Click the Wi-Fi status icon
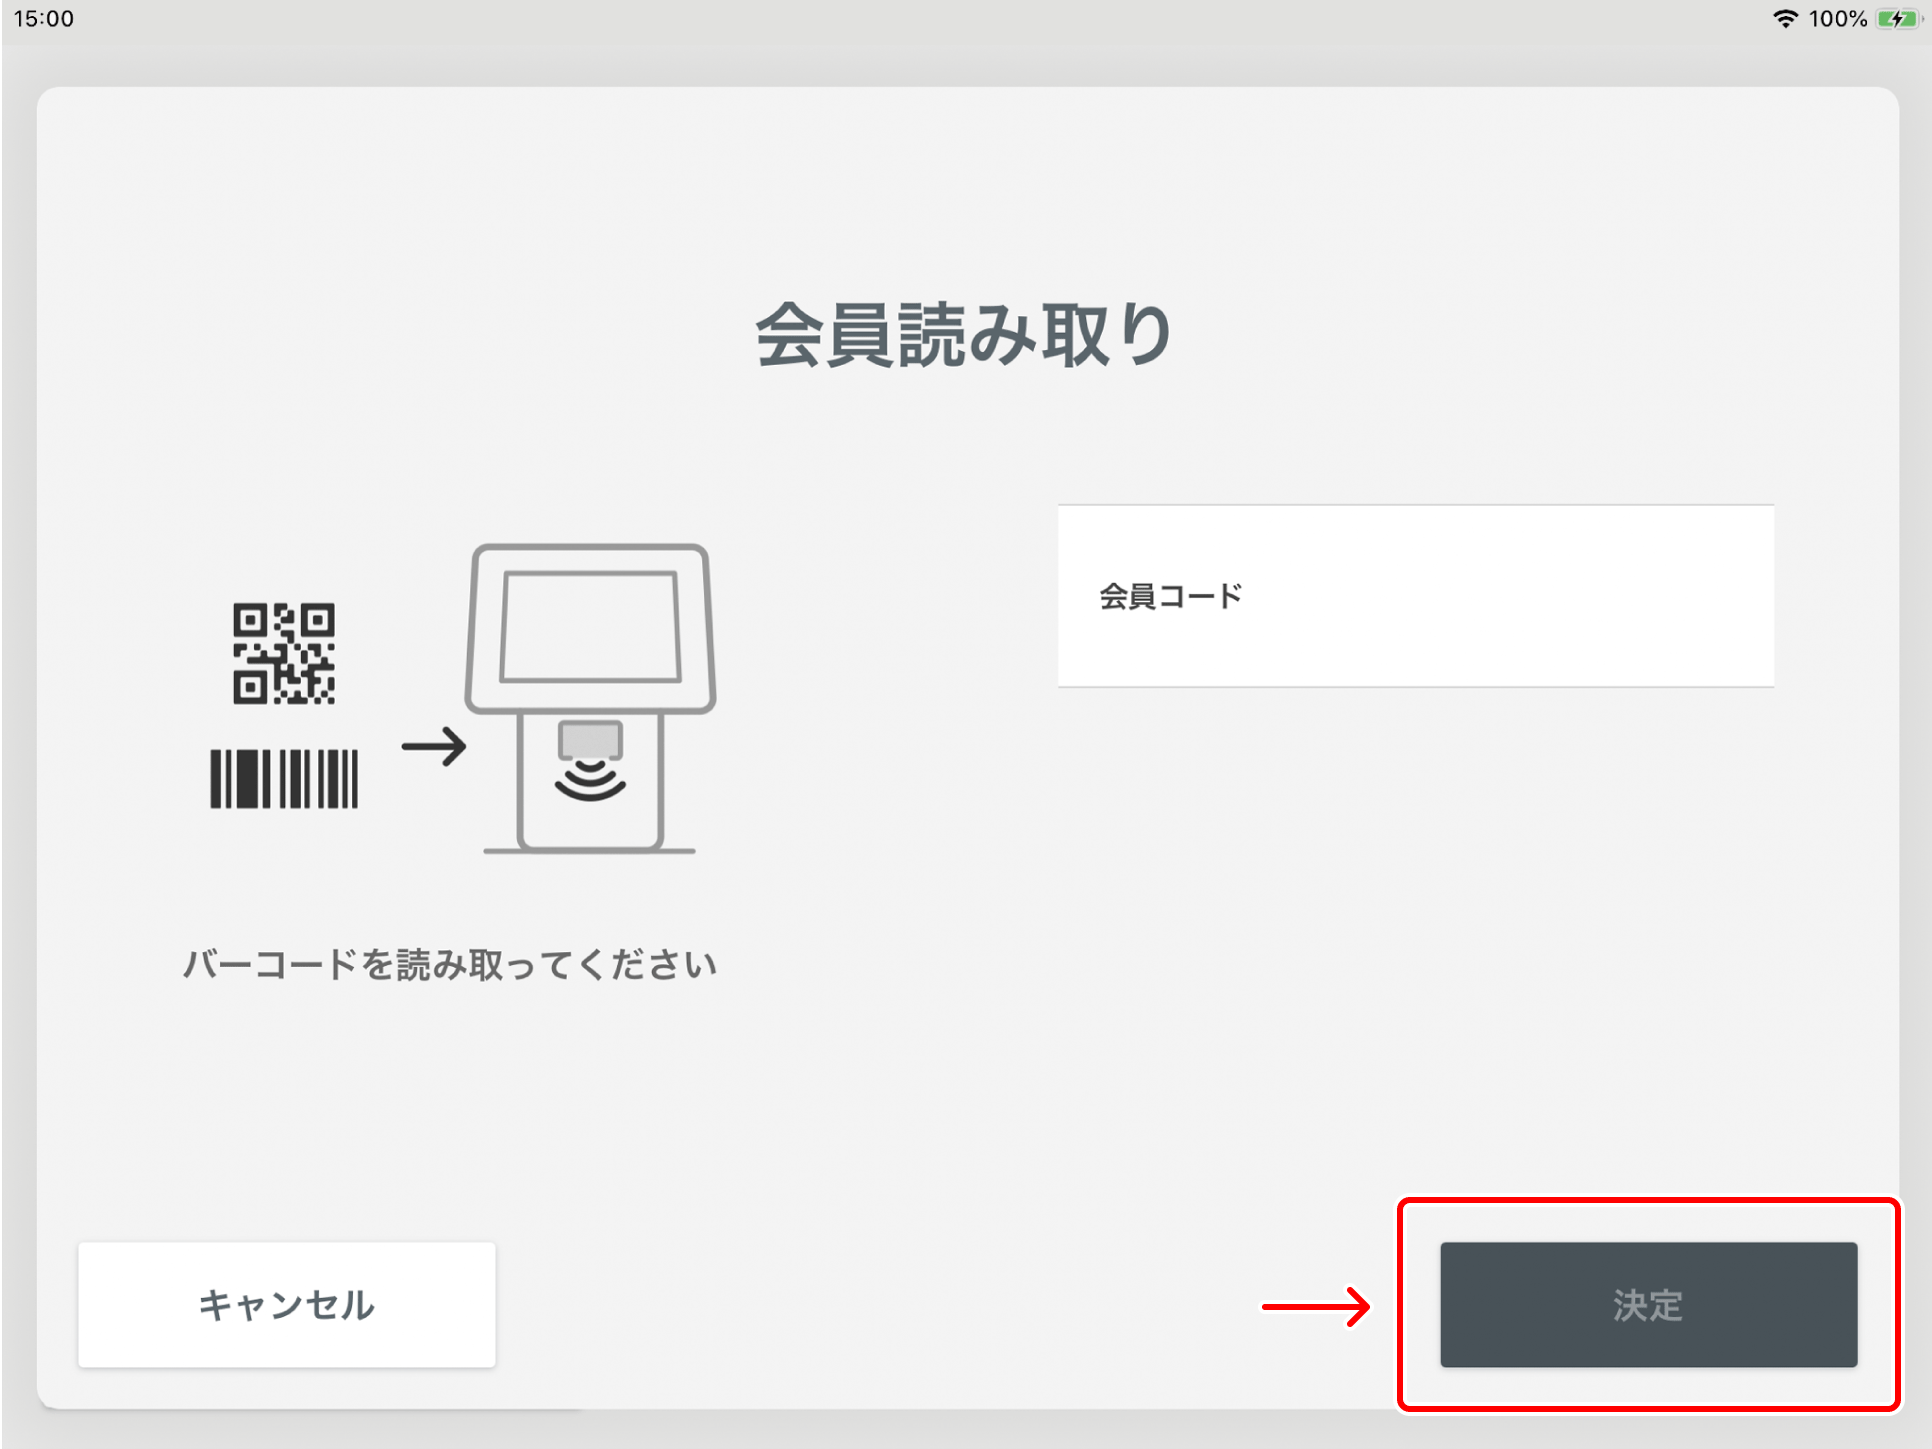 [1784, 19]
